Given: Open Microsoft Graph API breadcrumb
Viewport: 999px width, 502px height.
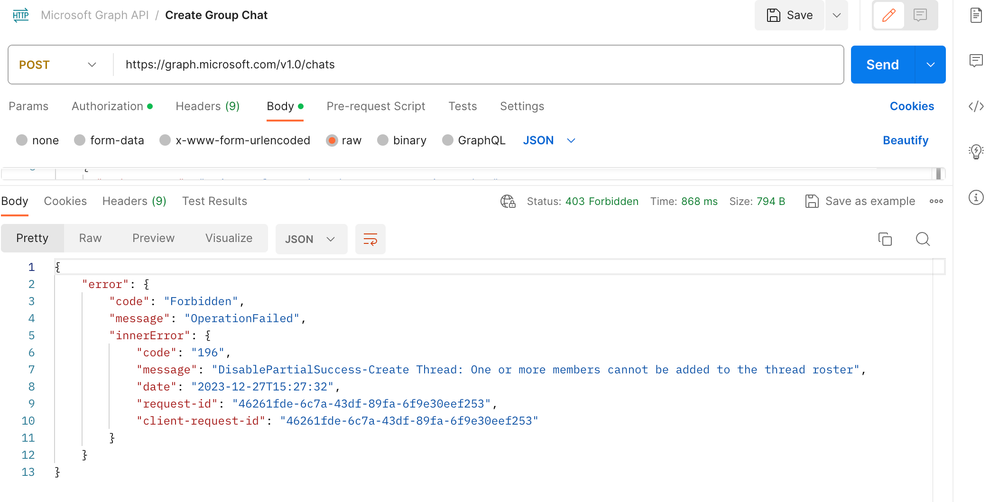Looking at the screenshot, I should pos(95,15).
